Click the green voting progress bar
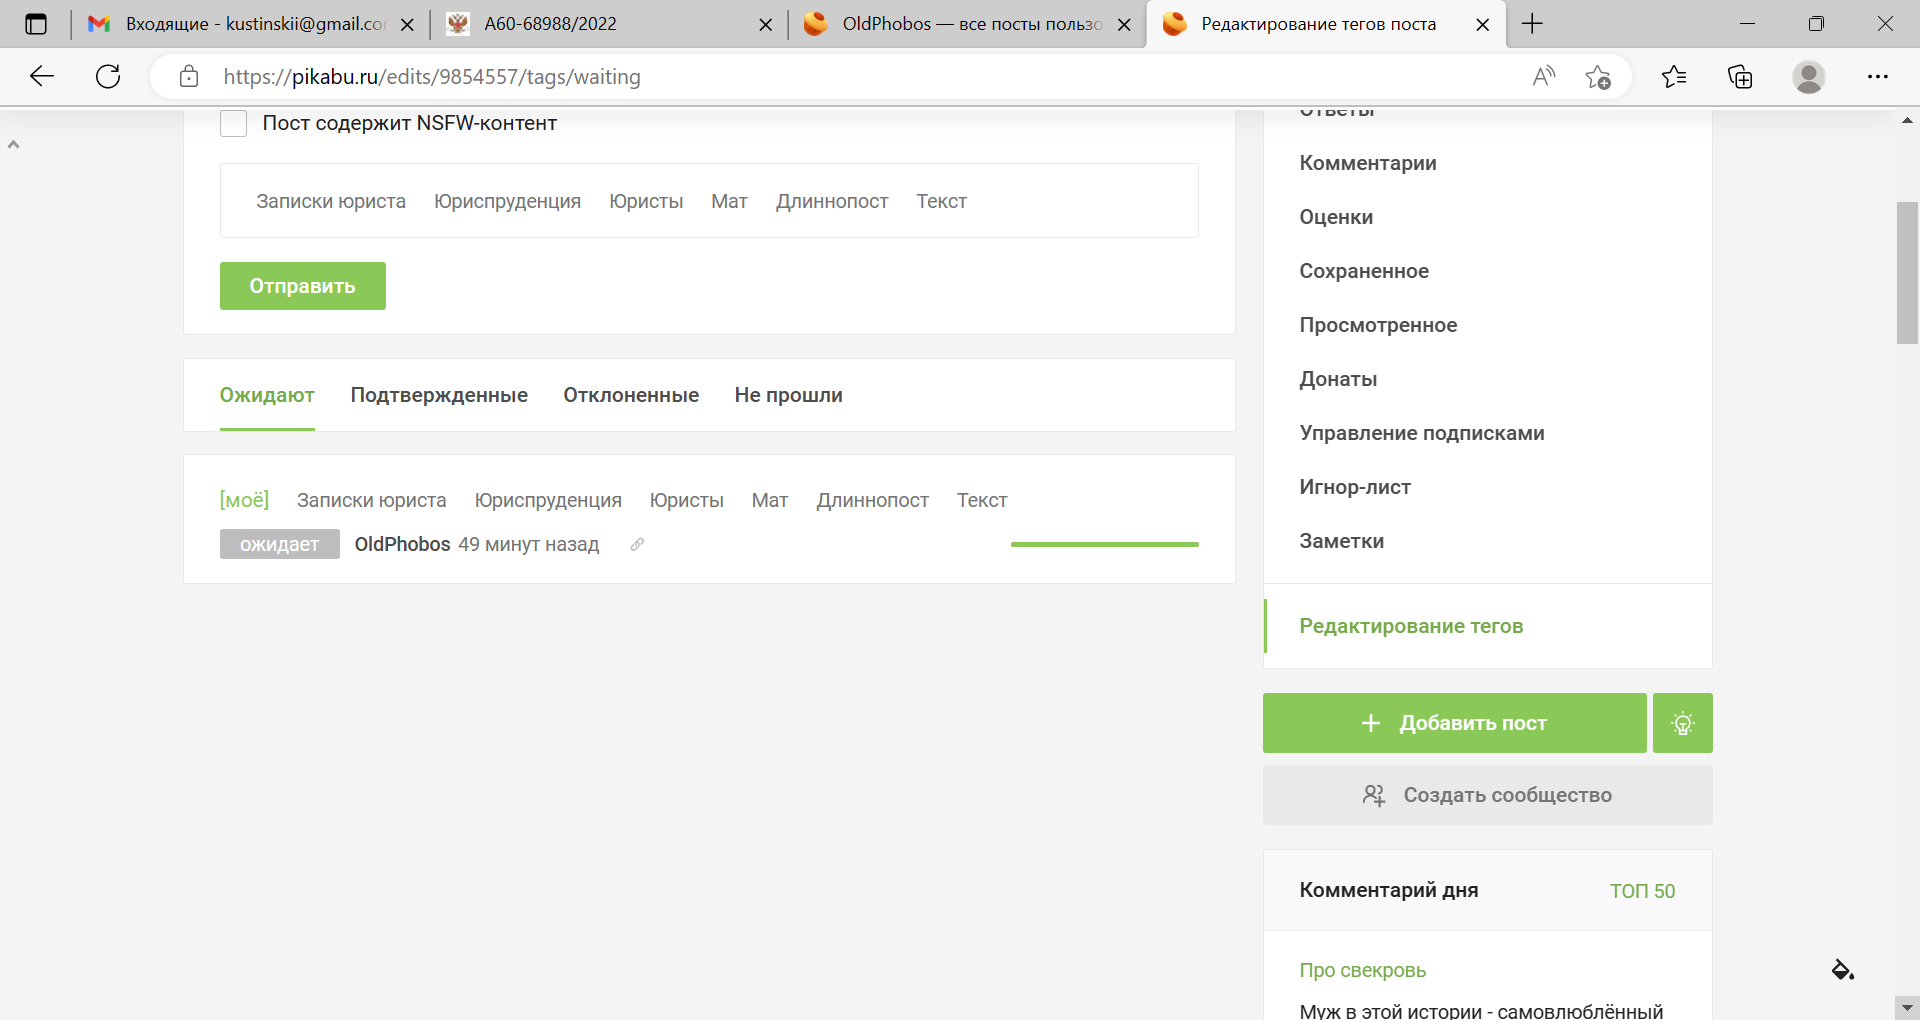The width and height of the screenshot is (1920, 1020). (x=1105, y=544)
